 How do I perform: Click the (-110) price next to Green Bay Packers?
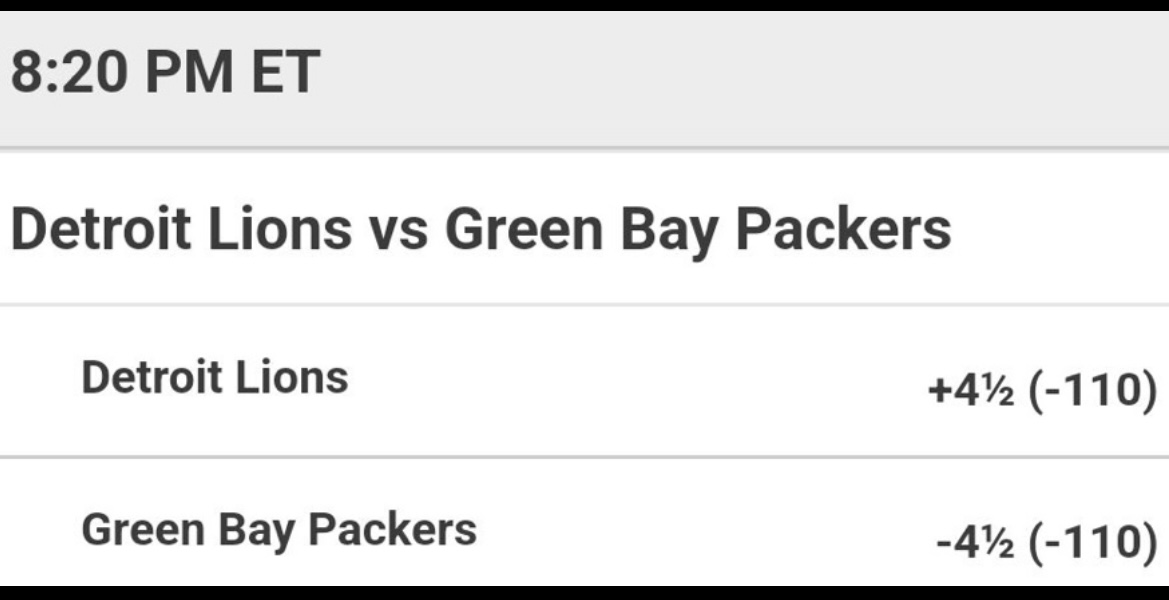pyautogui.click(x=1093, y=542)
